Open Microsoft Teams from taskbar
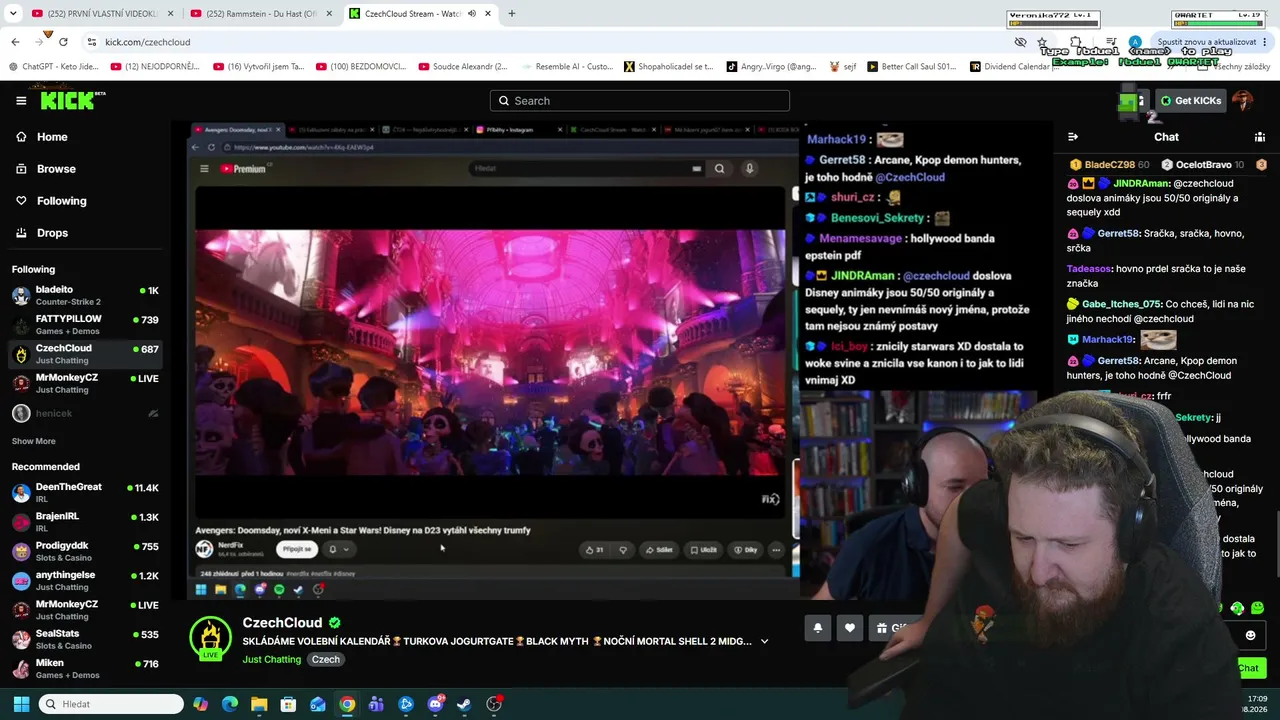The height and width of the screenshot is (720, 1280). click(376, 704)
